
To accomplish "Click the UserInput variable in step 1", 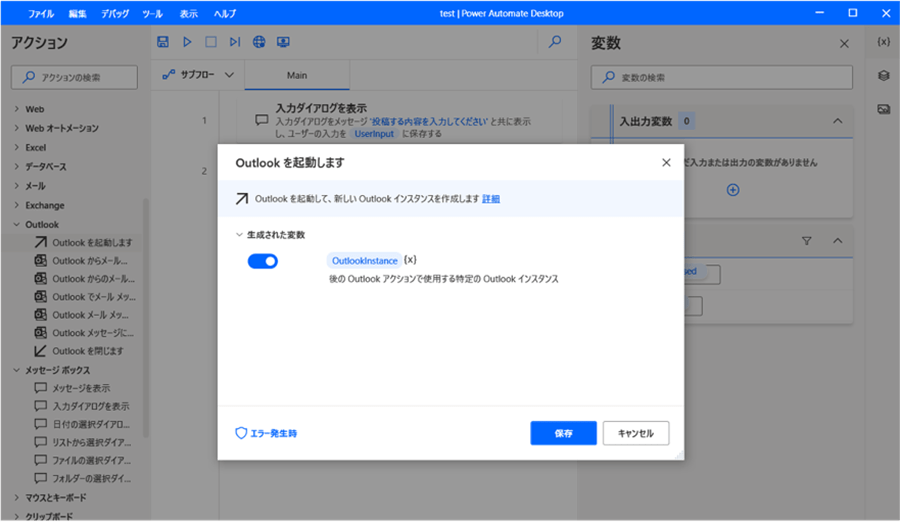I will (374, 134).
